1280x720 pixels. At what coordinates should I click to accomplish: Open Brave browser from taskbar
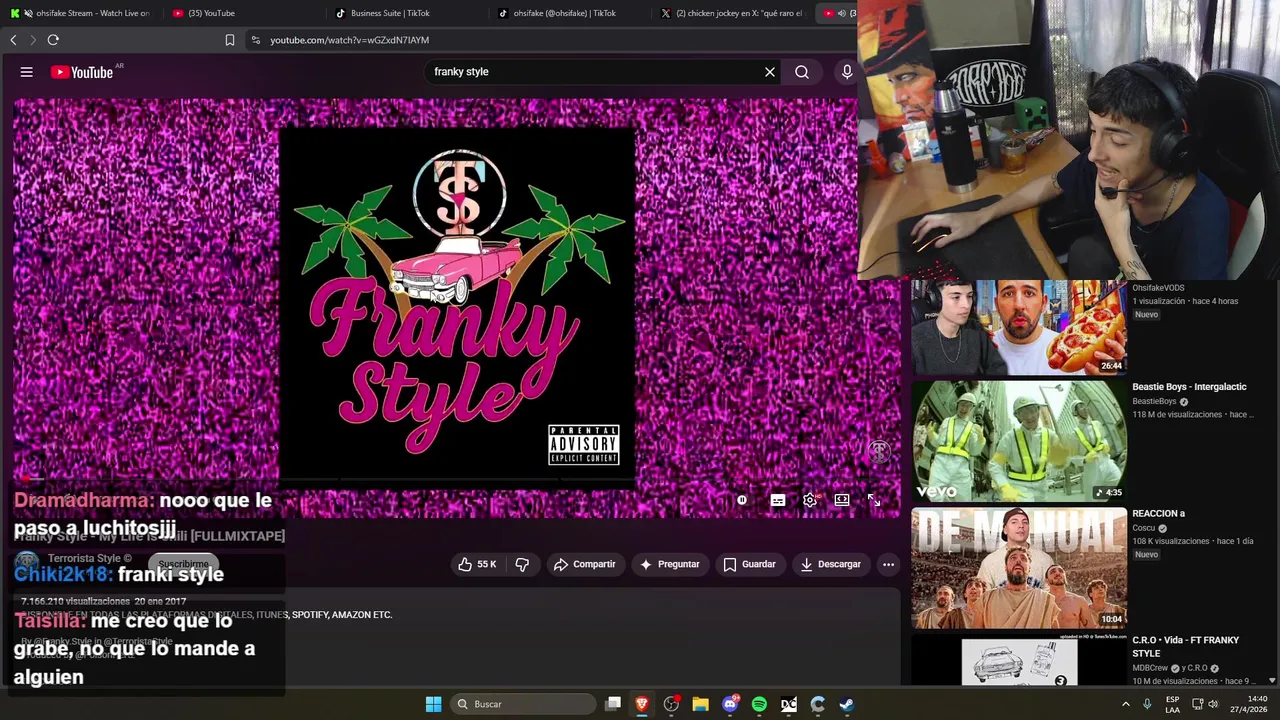pos(642,704)
